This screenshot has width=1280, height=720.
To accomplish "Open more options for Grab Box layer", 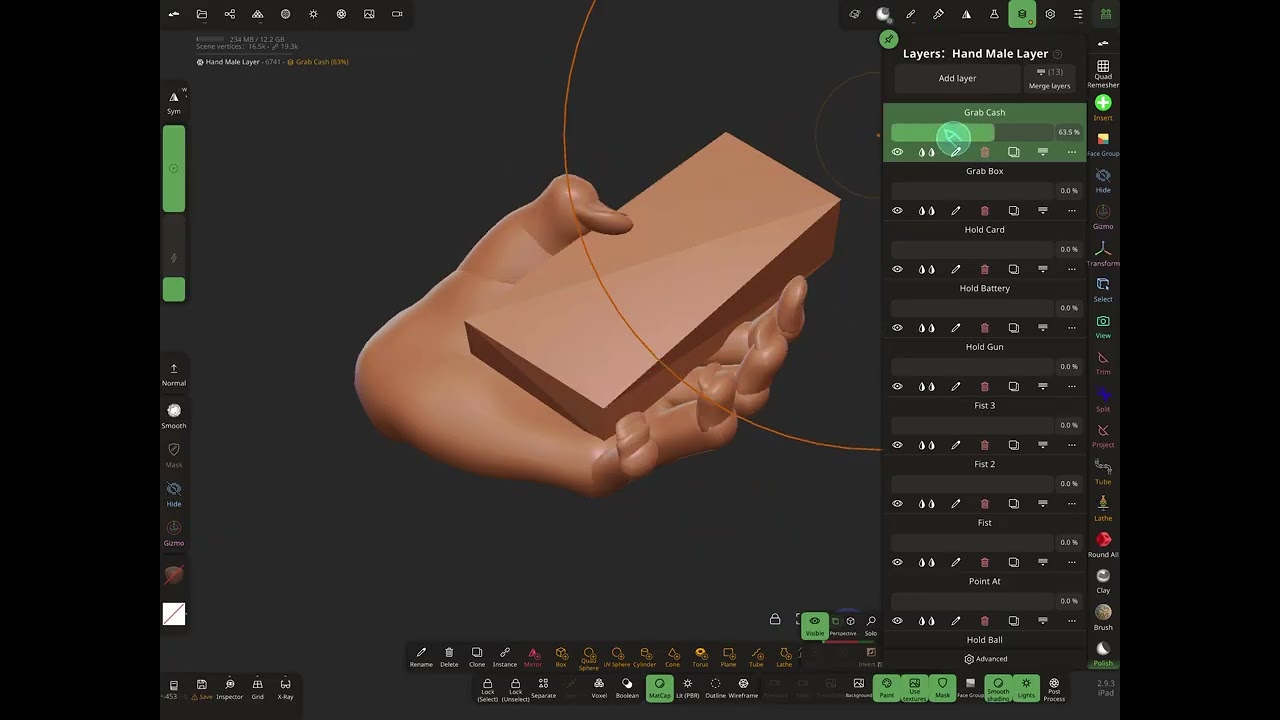I will (x=1072, y=211).
